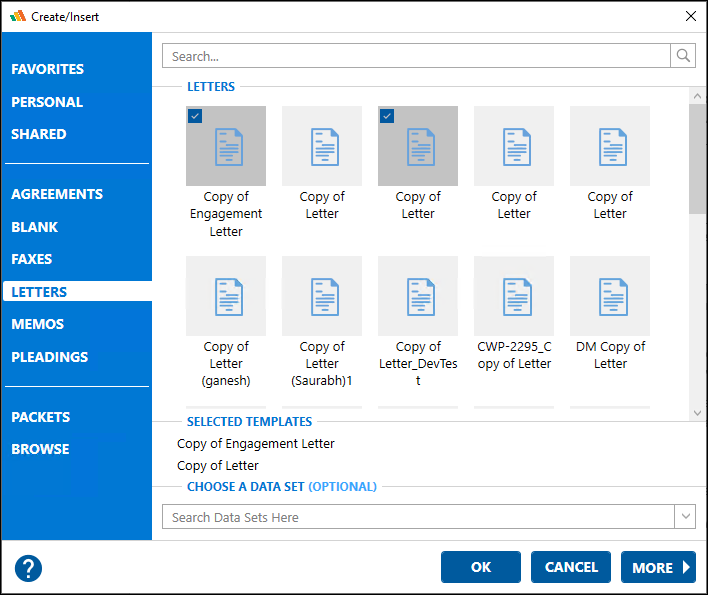The height and width of the screenshot is (595, 708).
Task: Open the data set dropdown arrow
Action: point(685,516)
